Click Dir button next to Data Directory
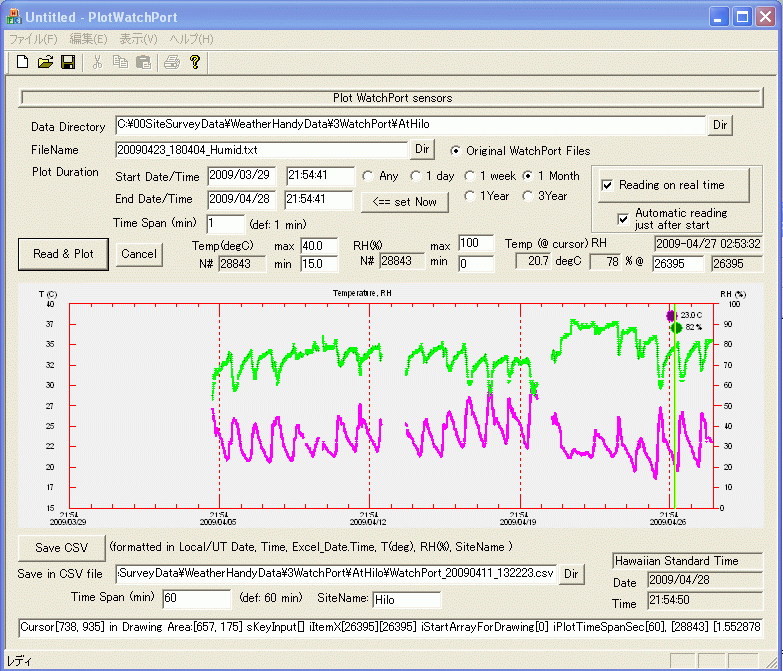The image size is (783, 671). pyautogui.click(x=721, y=125)
